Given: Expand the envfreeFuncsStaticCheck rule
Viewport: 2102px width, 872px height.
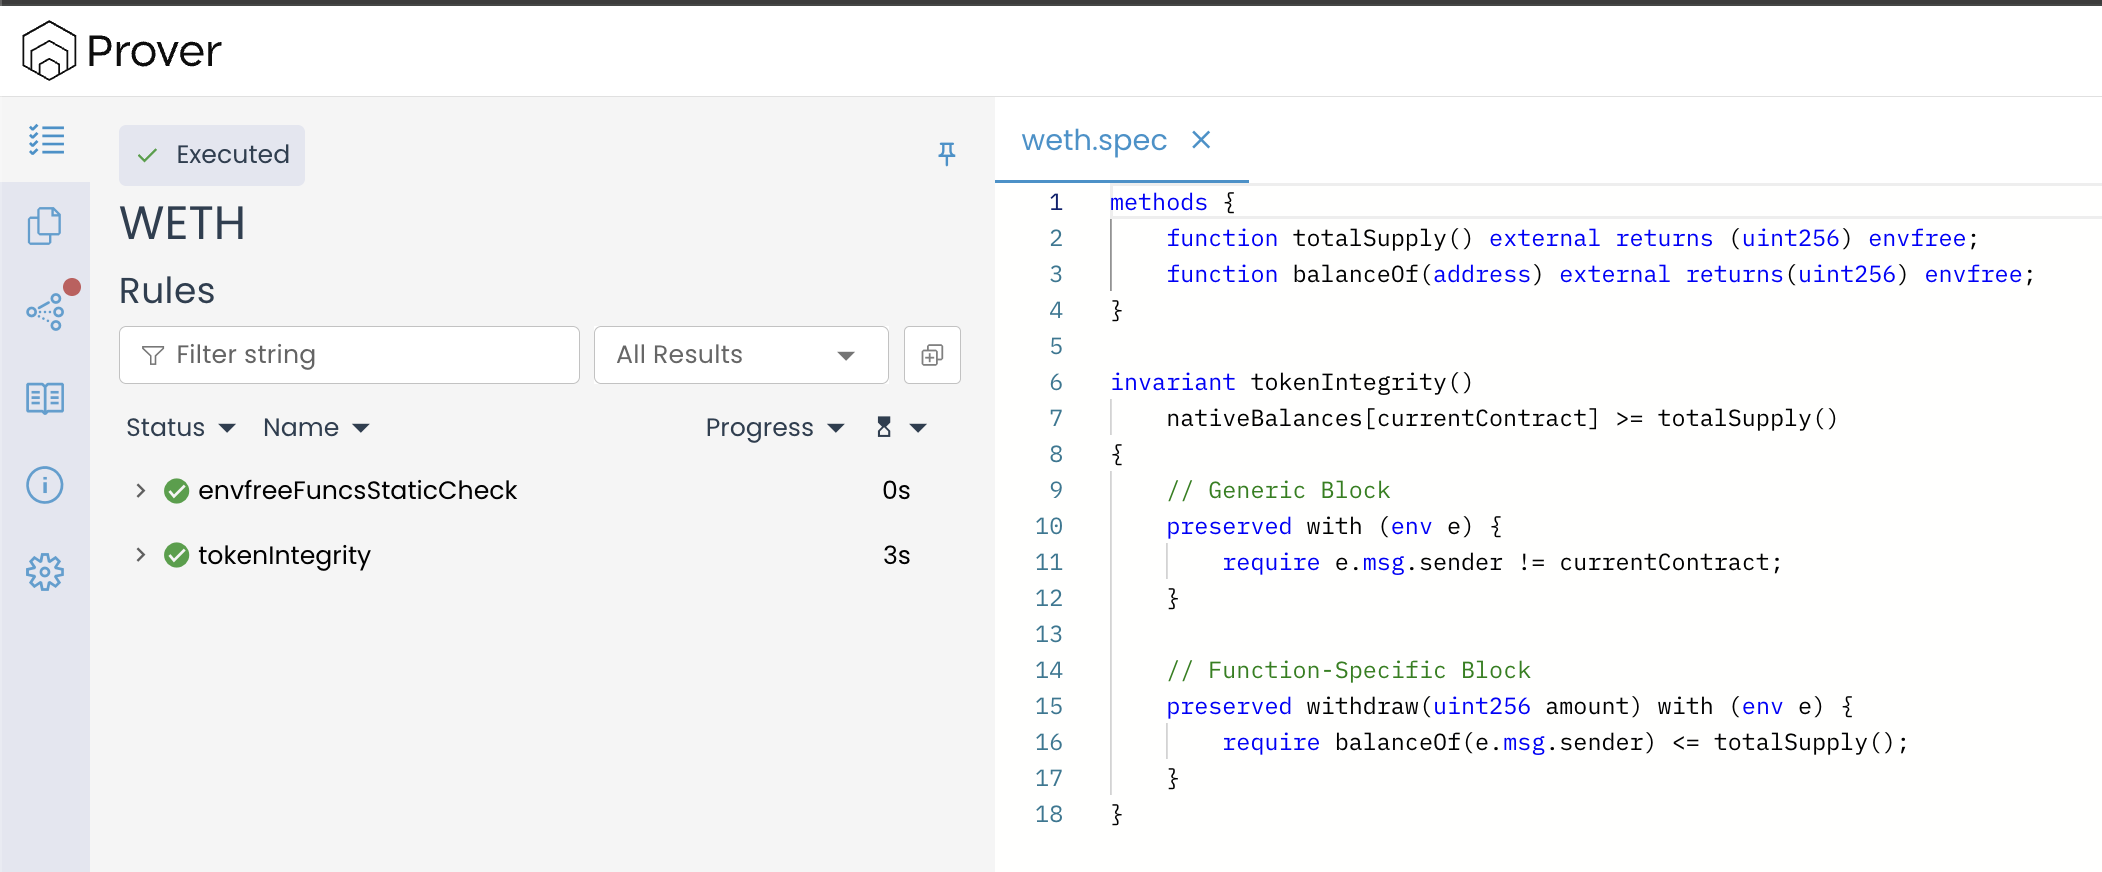Looking at the screenshot, I should (141, 490).
